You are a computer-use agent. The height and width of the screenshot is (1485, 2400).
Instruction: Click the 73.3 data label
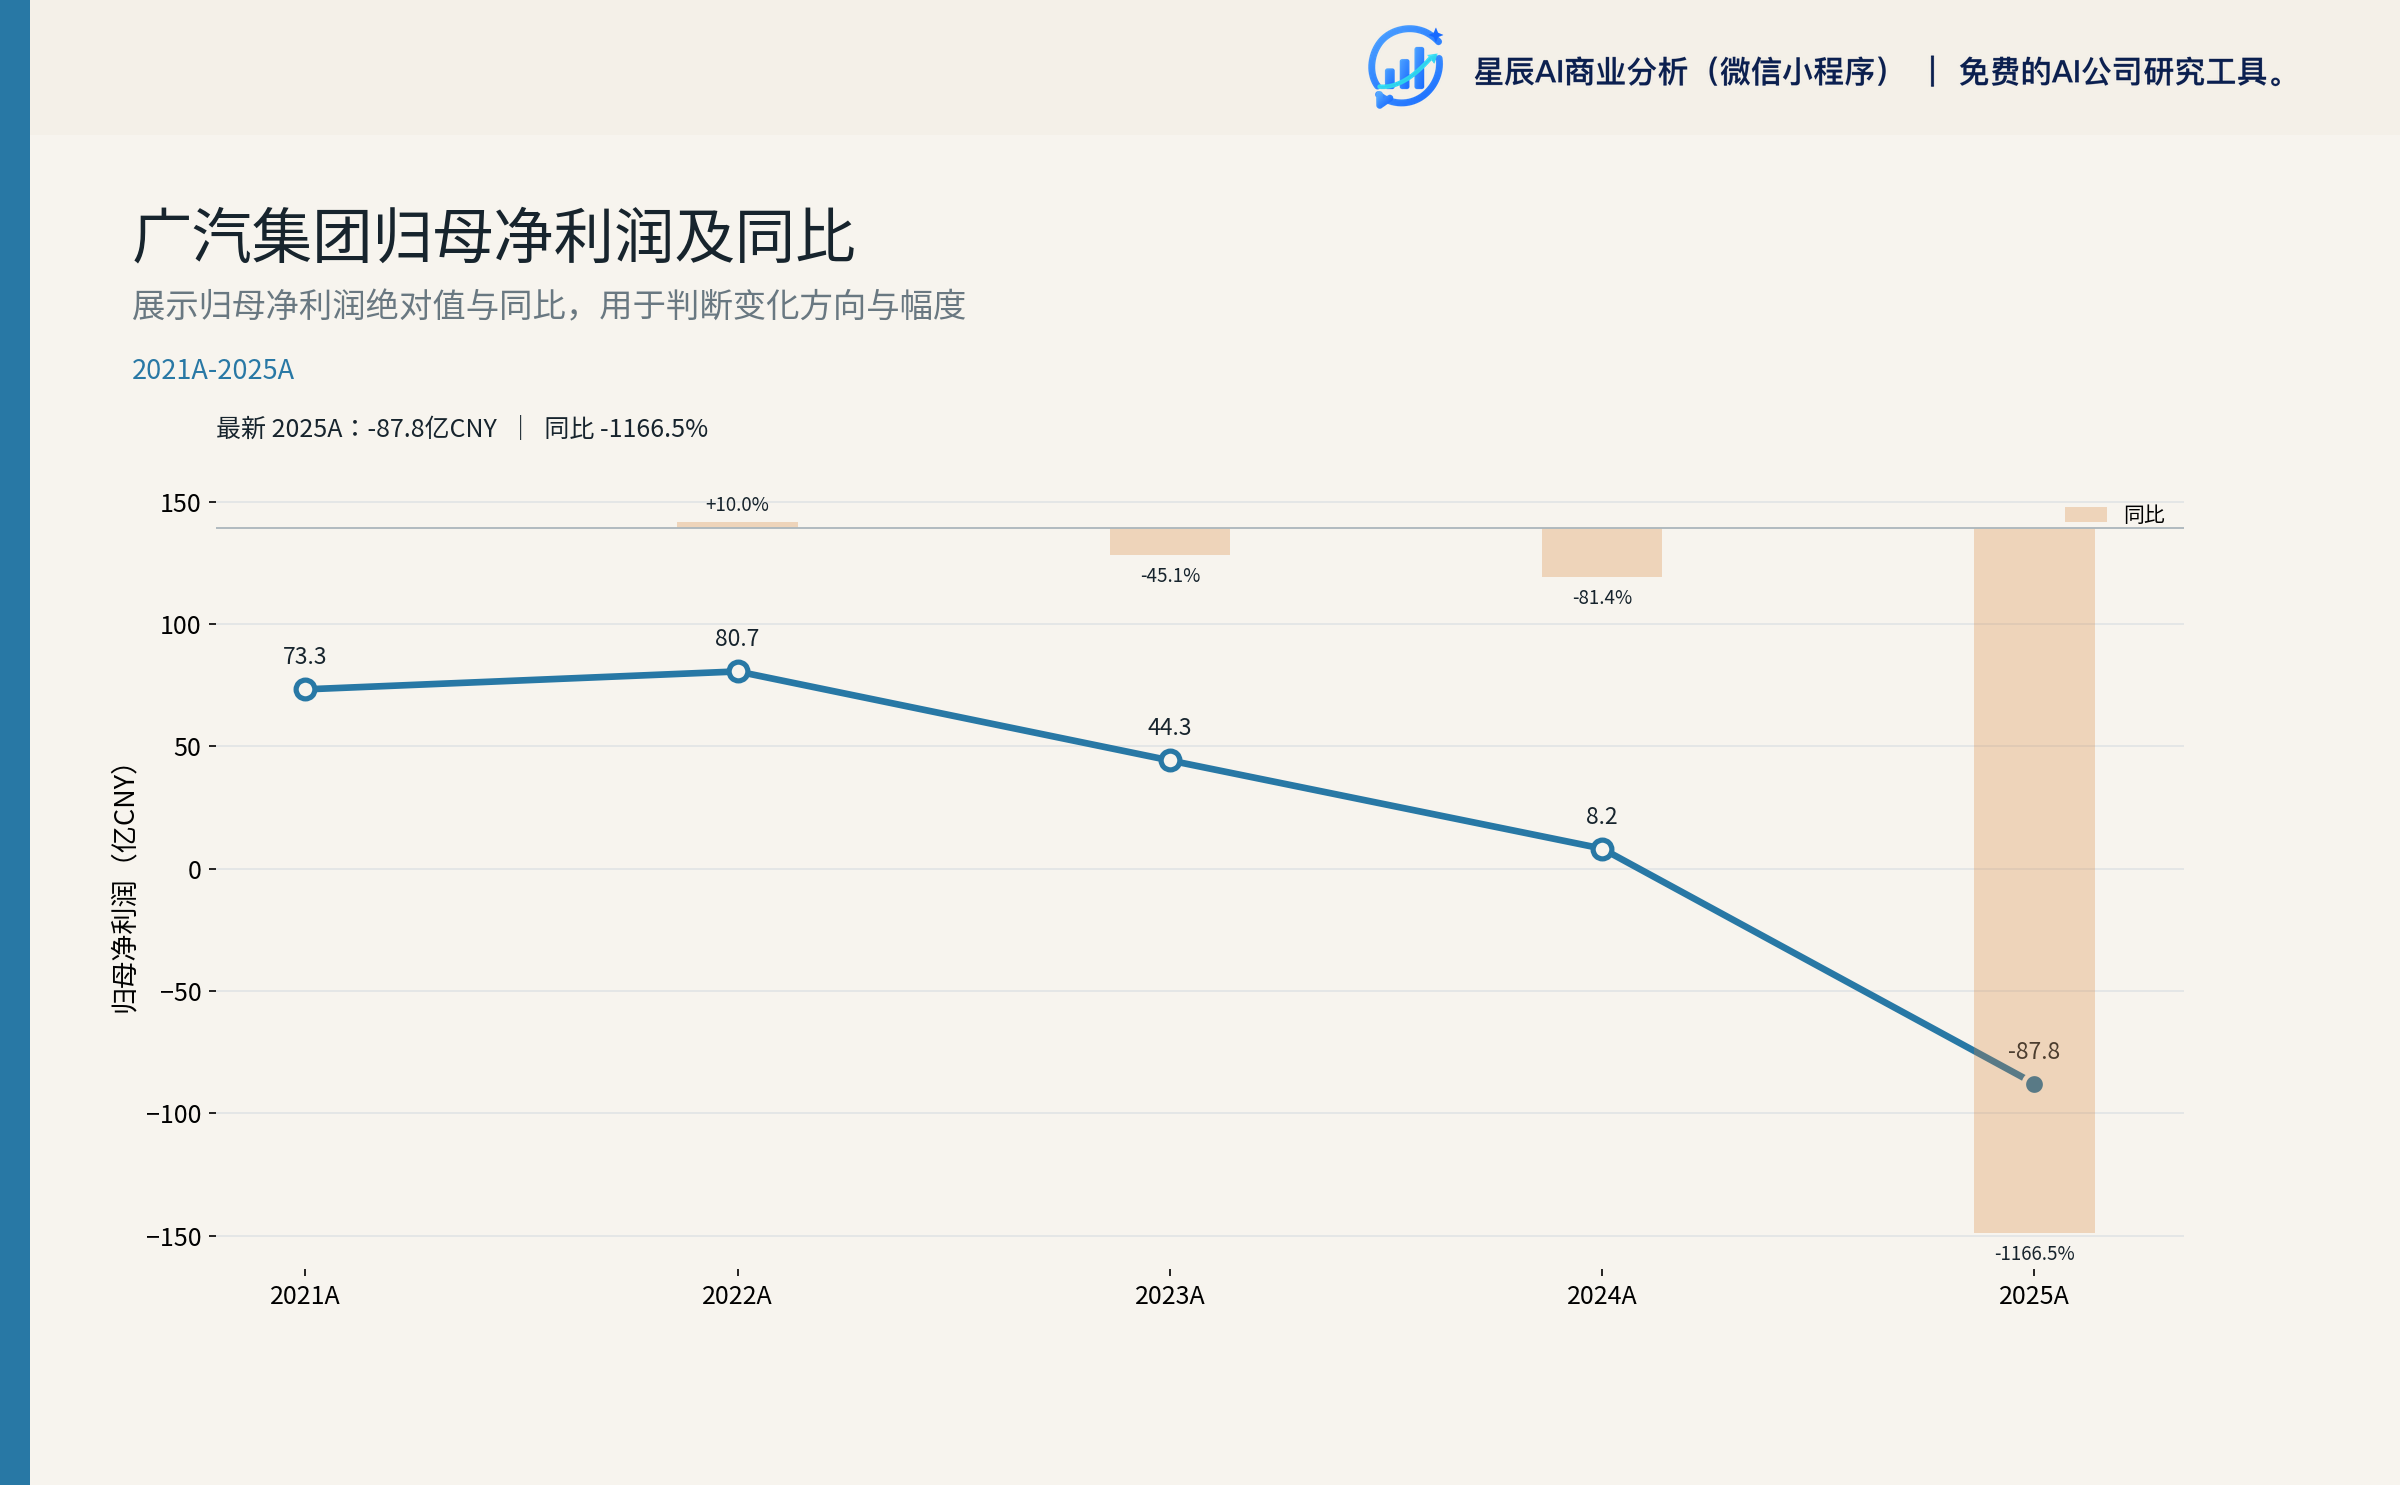point(304,656)
